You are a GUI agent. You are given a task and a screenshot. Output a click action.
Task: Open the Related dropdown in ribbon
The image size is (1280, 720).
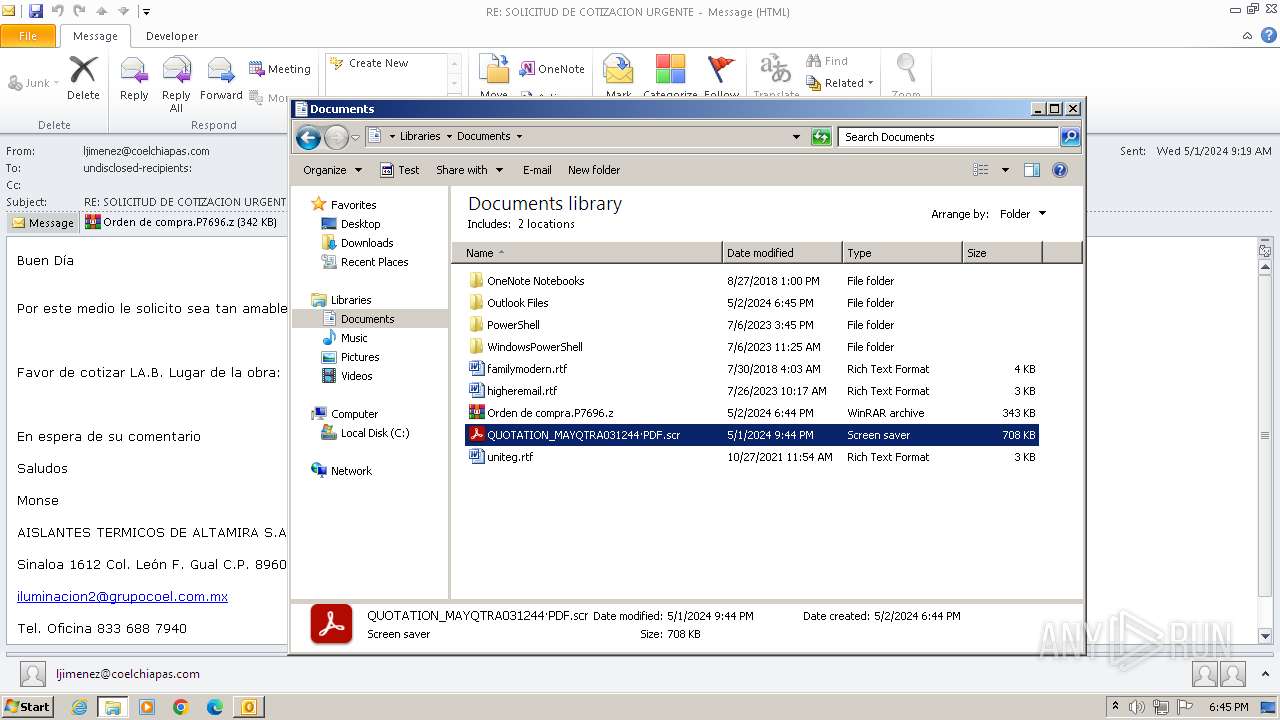click(x=840, y=83)
